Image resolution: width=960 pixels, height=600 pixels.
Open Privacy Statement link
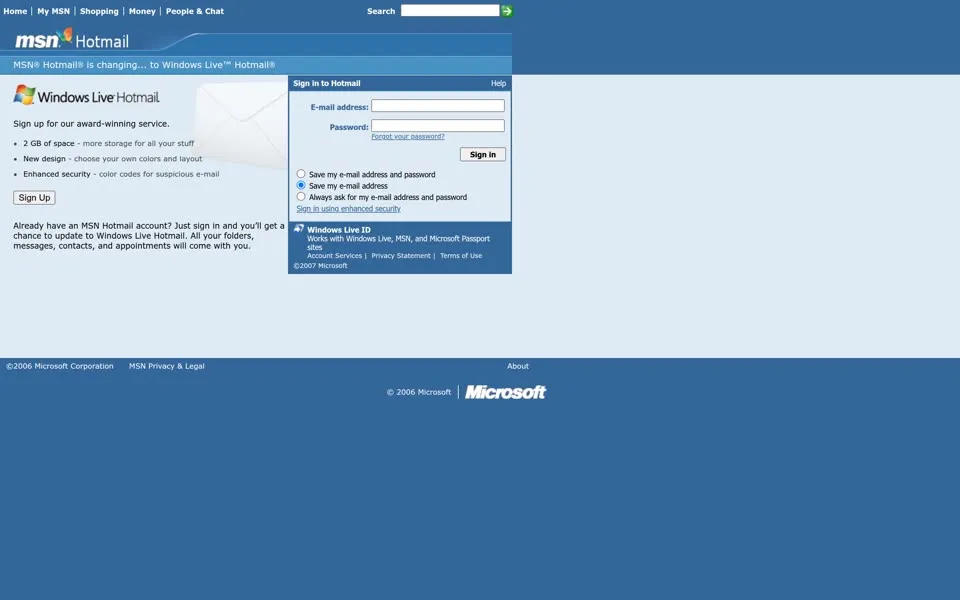coord(401,256)
